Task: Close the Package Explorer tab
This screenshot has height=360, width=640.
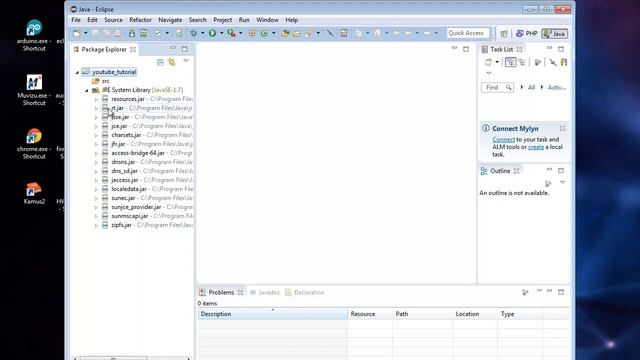Action: [x=133, y=49]
